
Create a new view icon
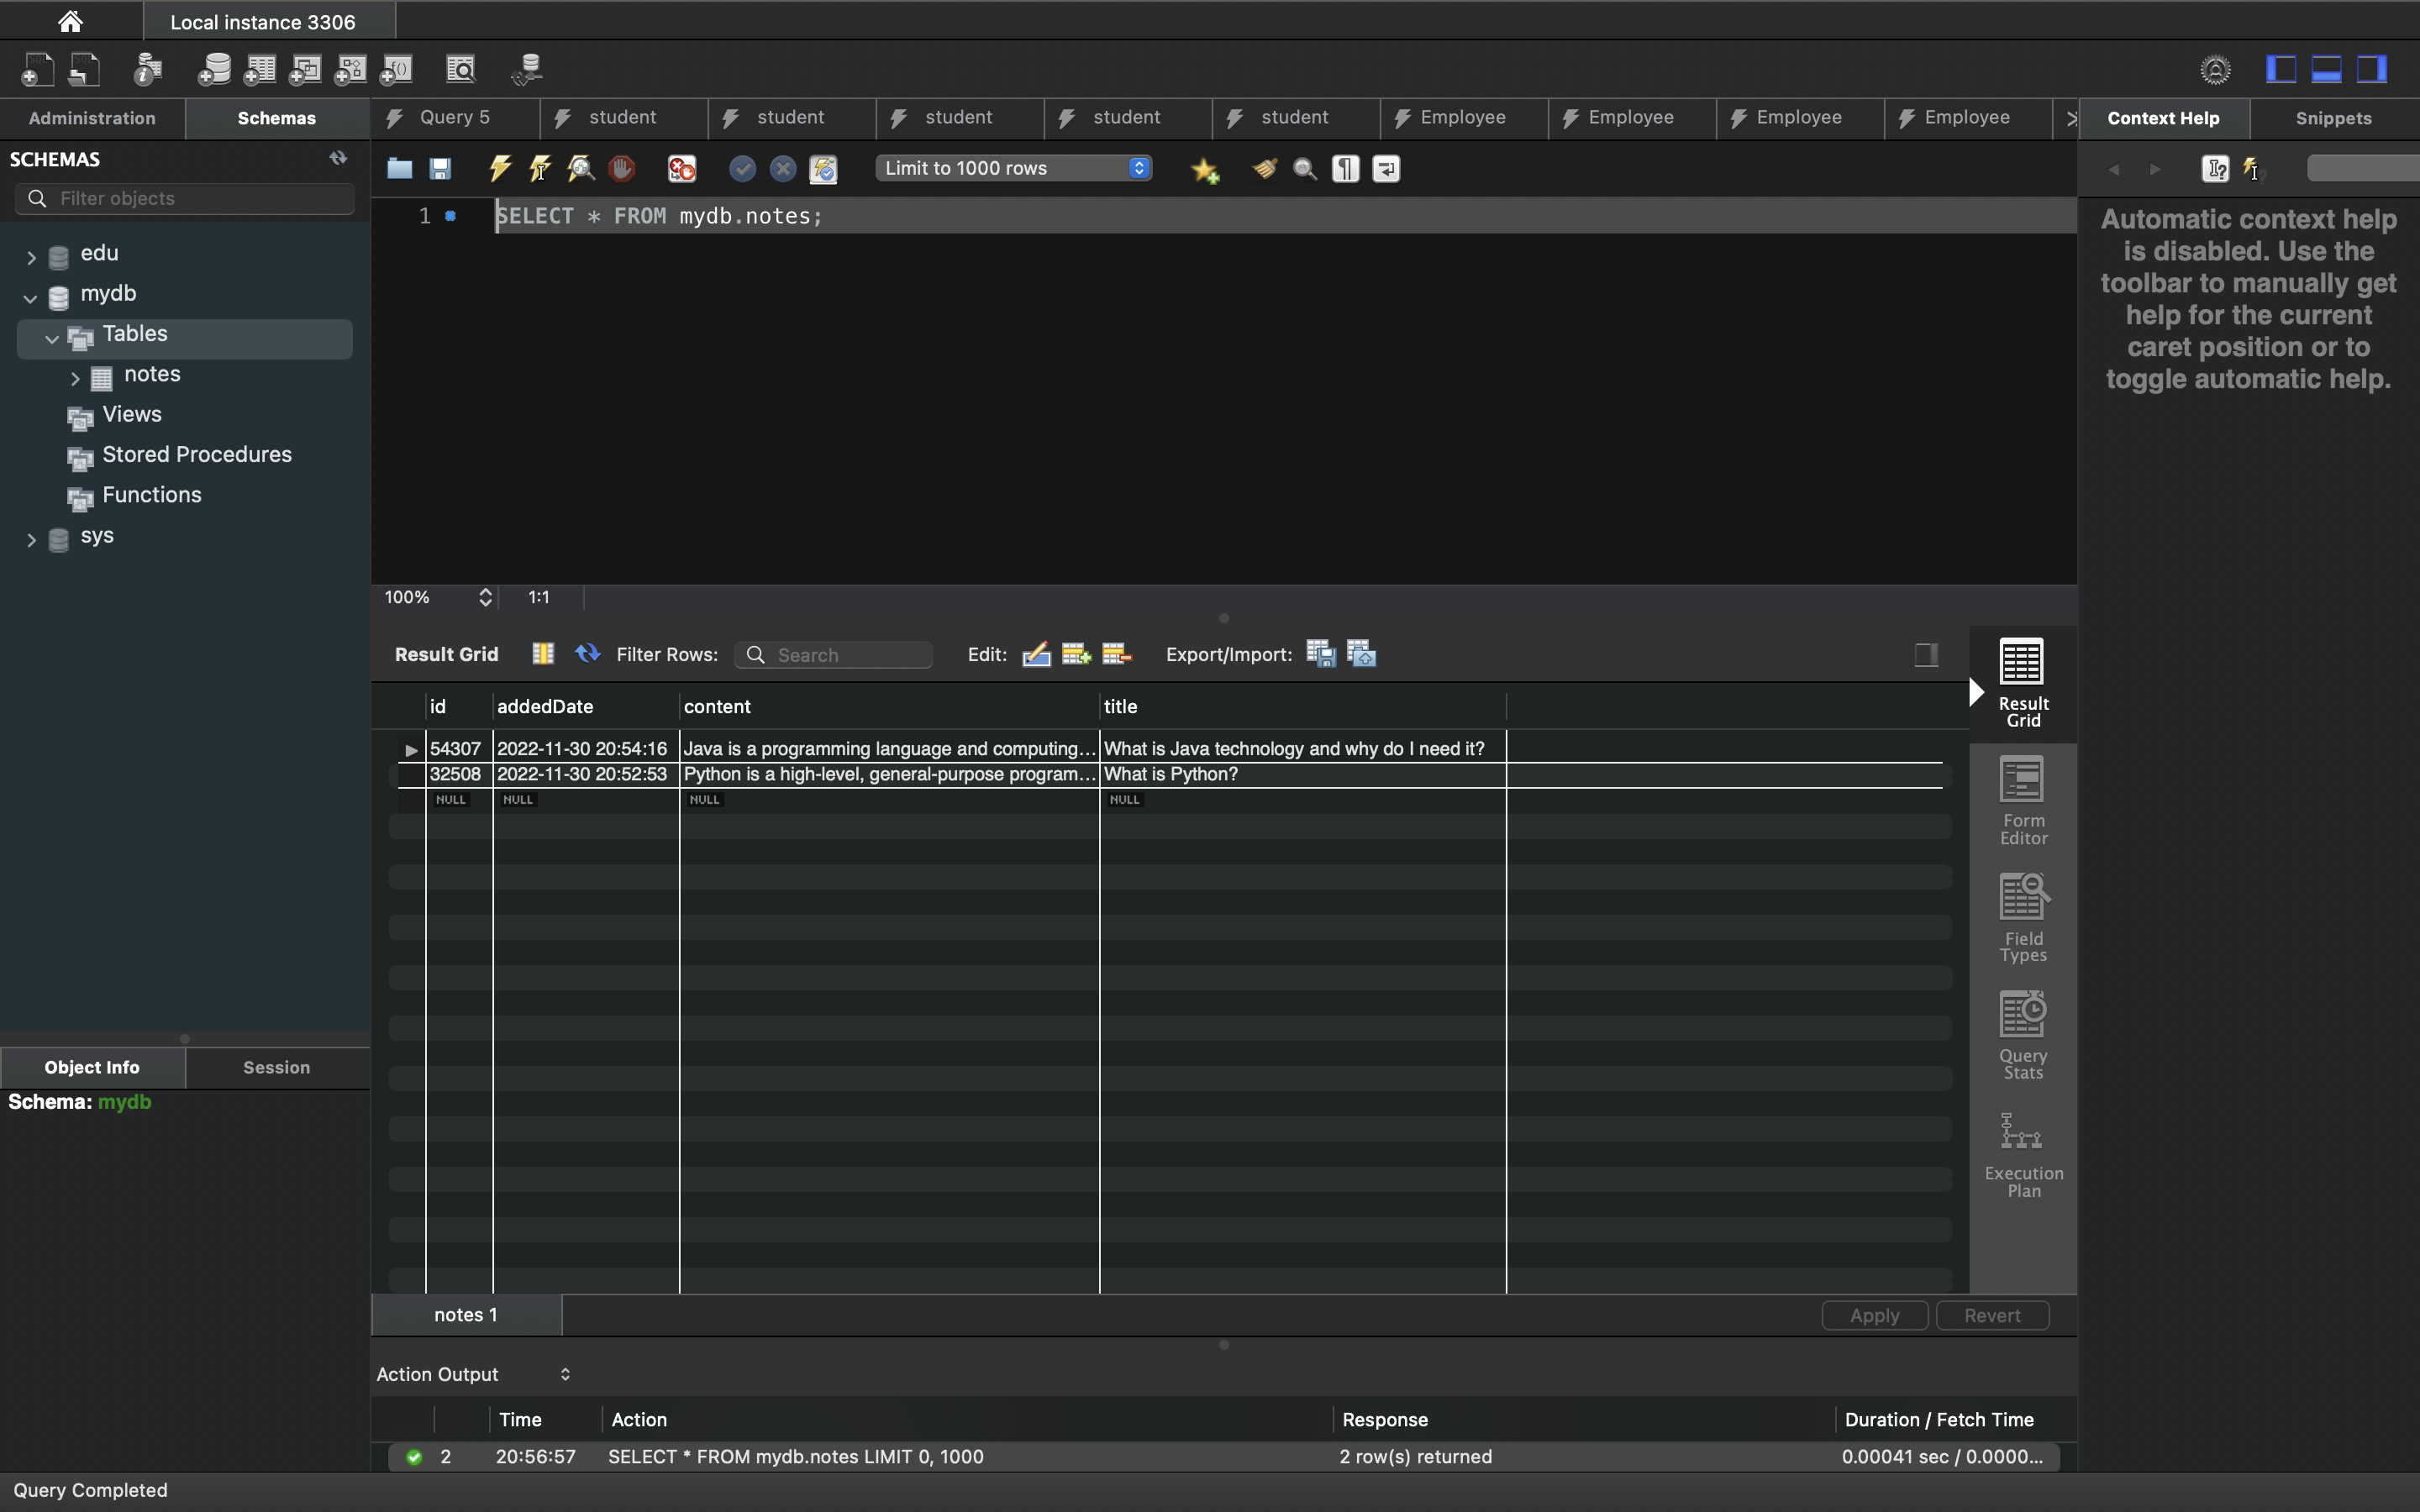coord(305,69)
